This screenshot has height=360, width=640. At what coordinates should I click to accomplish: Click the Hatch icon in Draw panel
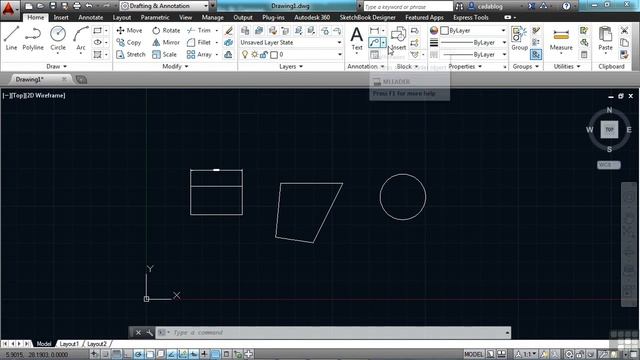coord(98,54)
